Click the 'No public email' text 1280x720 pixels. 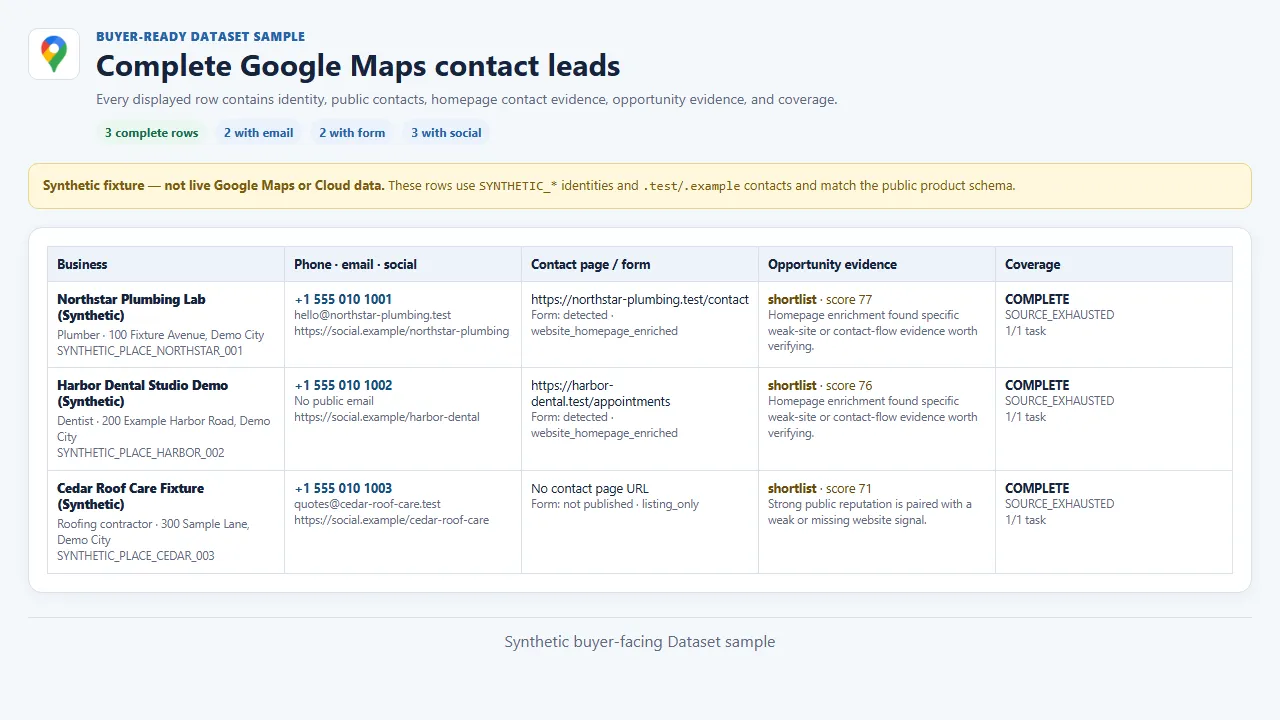tap(334, 401)
